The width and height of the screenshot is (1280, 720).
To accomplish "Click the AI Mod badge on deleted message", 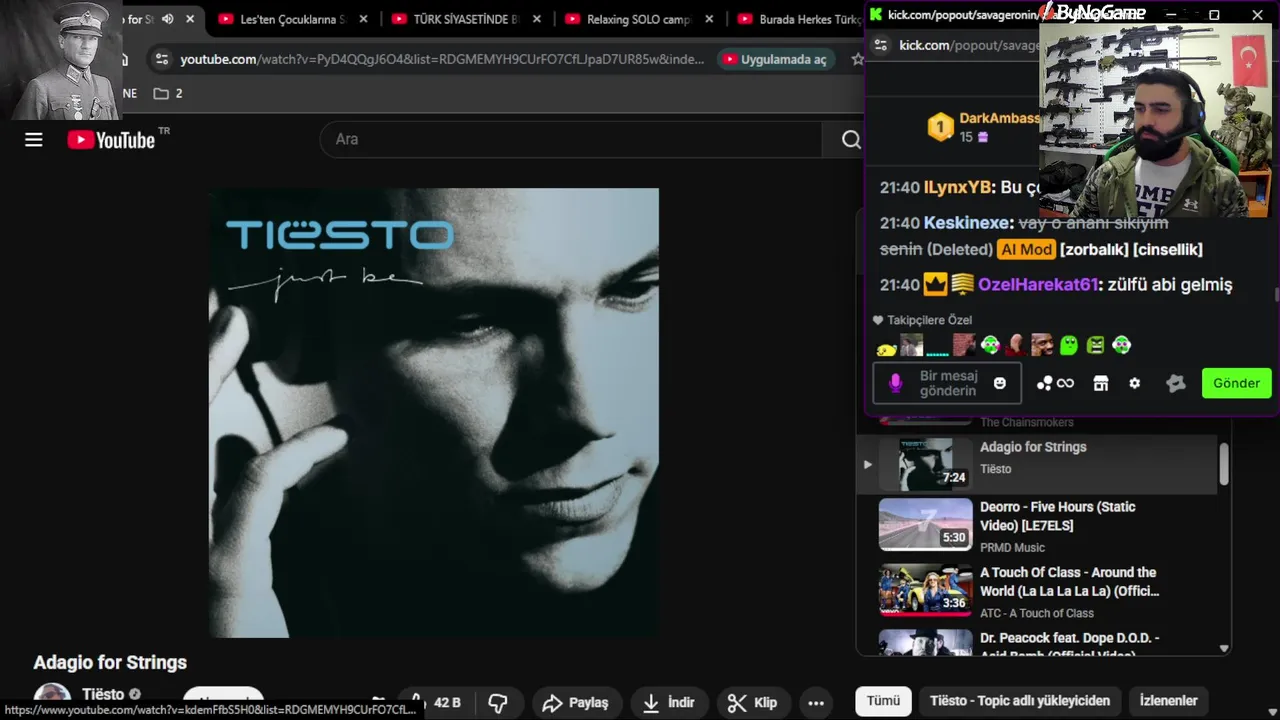I will point(1025,249).
